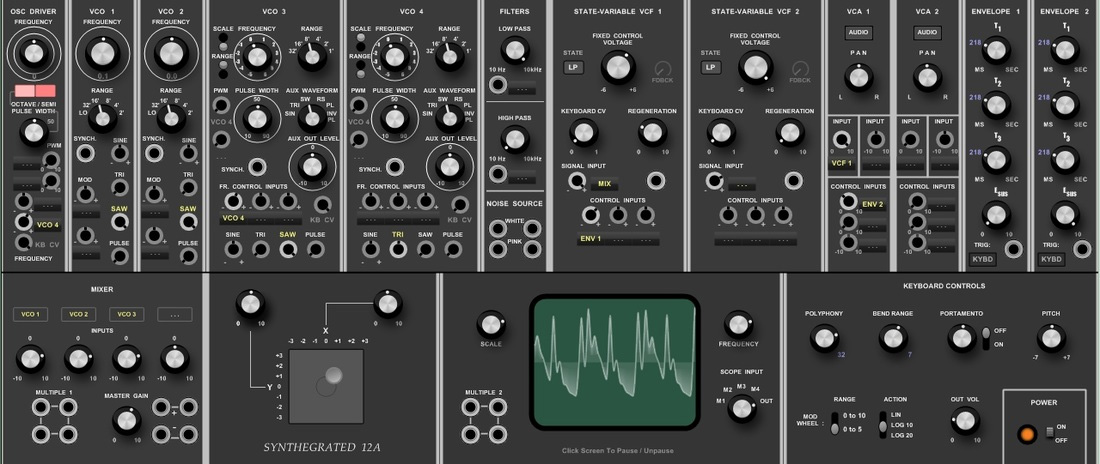Toggle the Portamento OFF/ON switch

986,338
